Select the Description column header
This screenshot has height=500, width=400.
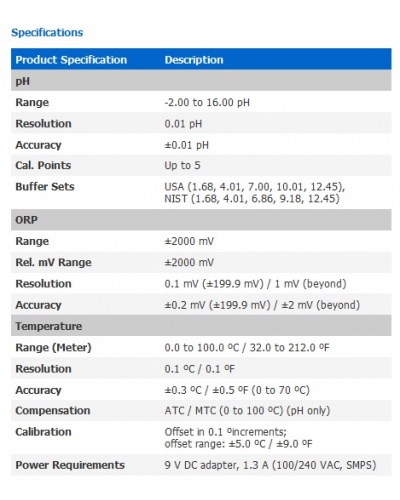click(194, 60)
